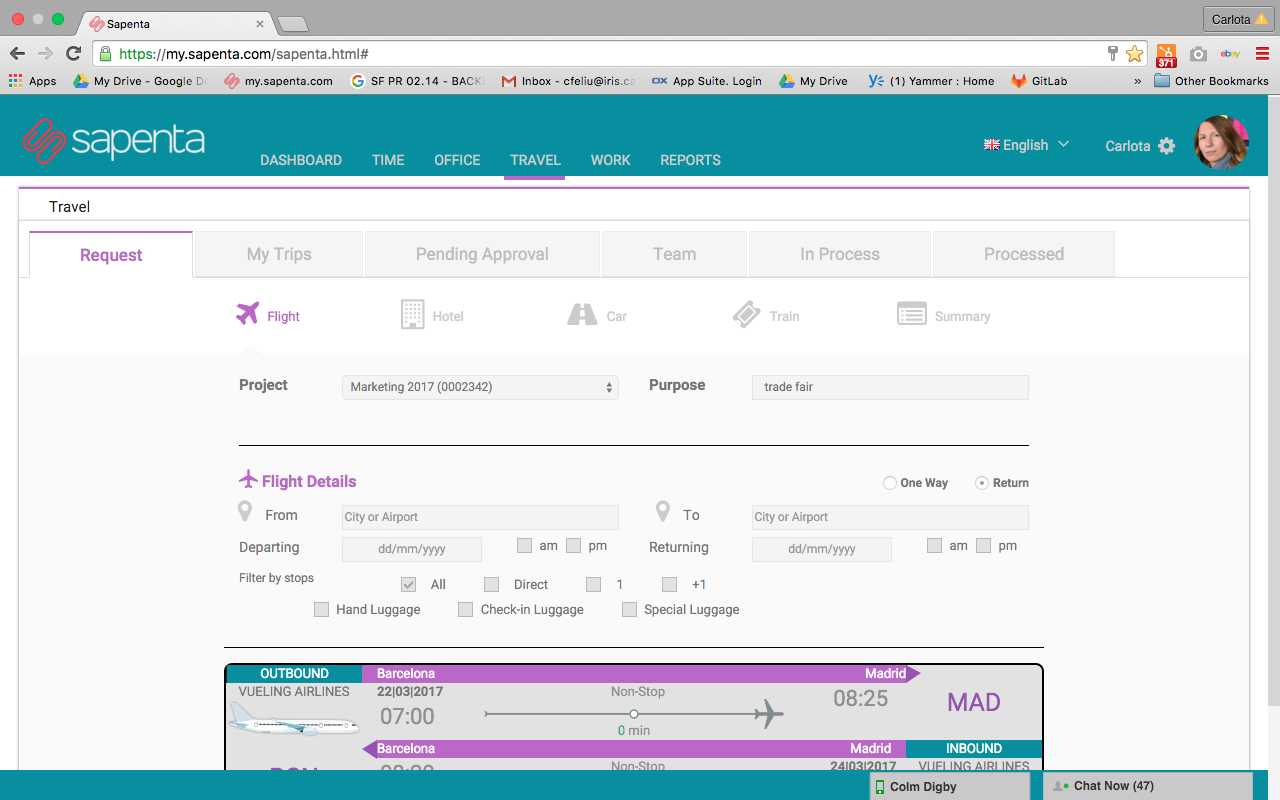Image resolution: width=1280 pixels, height=800 pixels.
Task: Open the Yammer : Home bookmark
Action: tap(931, 81)
